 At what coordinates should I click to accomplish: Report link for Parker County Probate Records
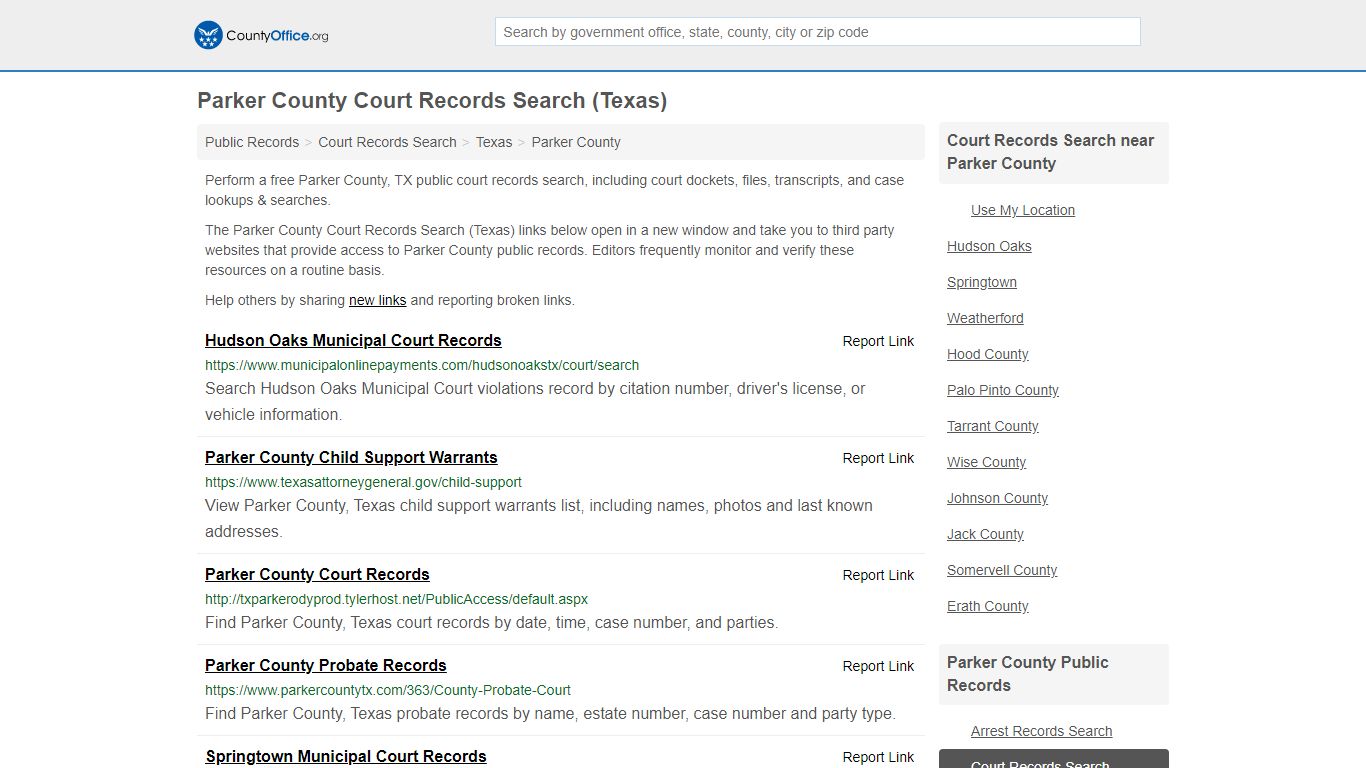coord(878,666)
